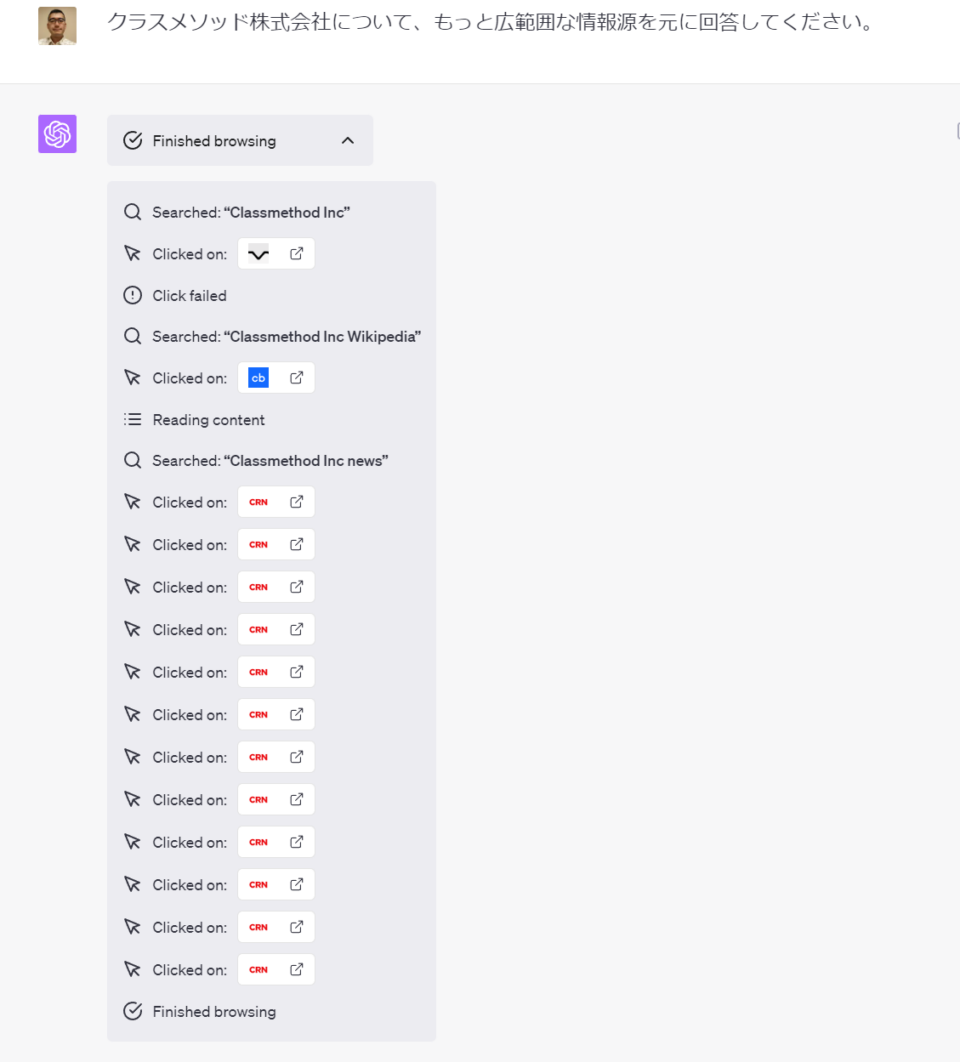Open the first clicked source with black chevron logo

tap(258, 254)
